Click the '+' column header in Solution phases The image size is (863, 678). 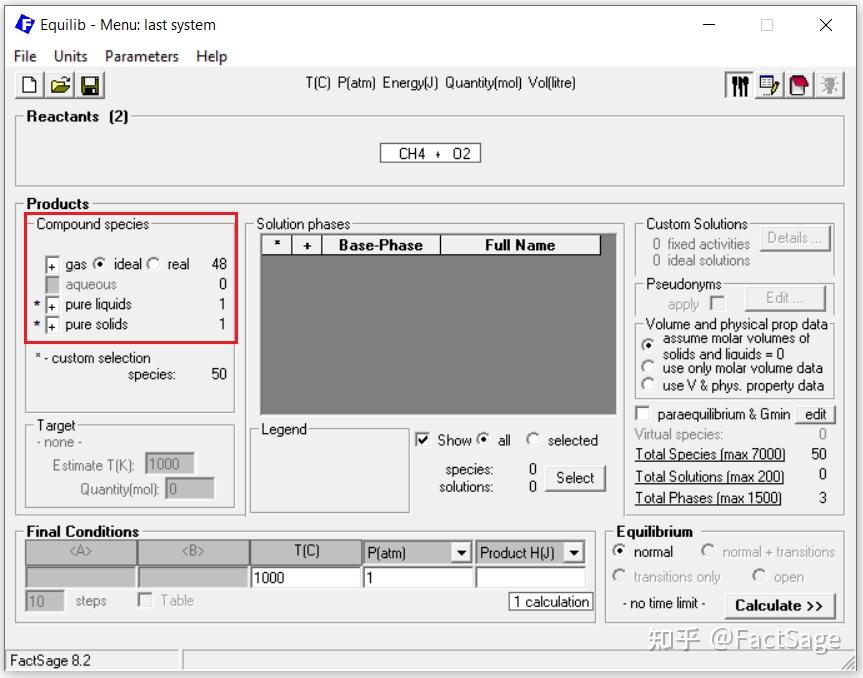[307, 245]
